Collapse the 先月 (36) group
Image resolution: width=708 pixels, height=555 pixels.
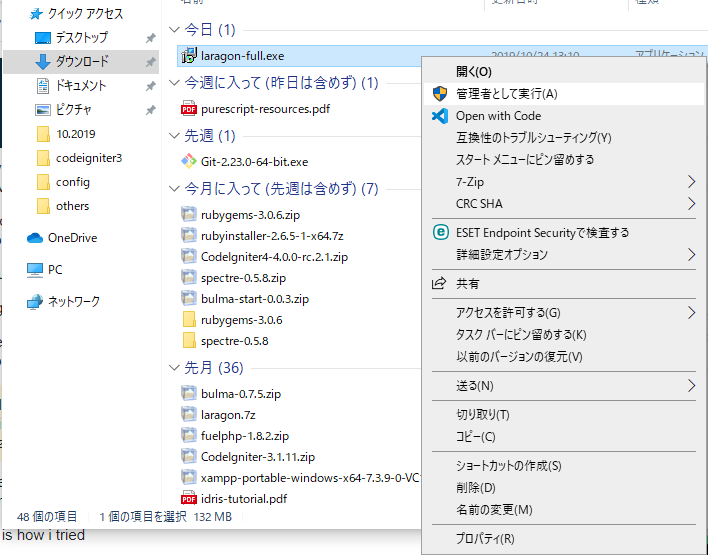[x=174, y=368]
